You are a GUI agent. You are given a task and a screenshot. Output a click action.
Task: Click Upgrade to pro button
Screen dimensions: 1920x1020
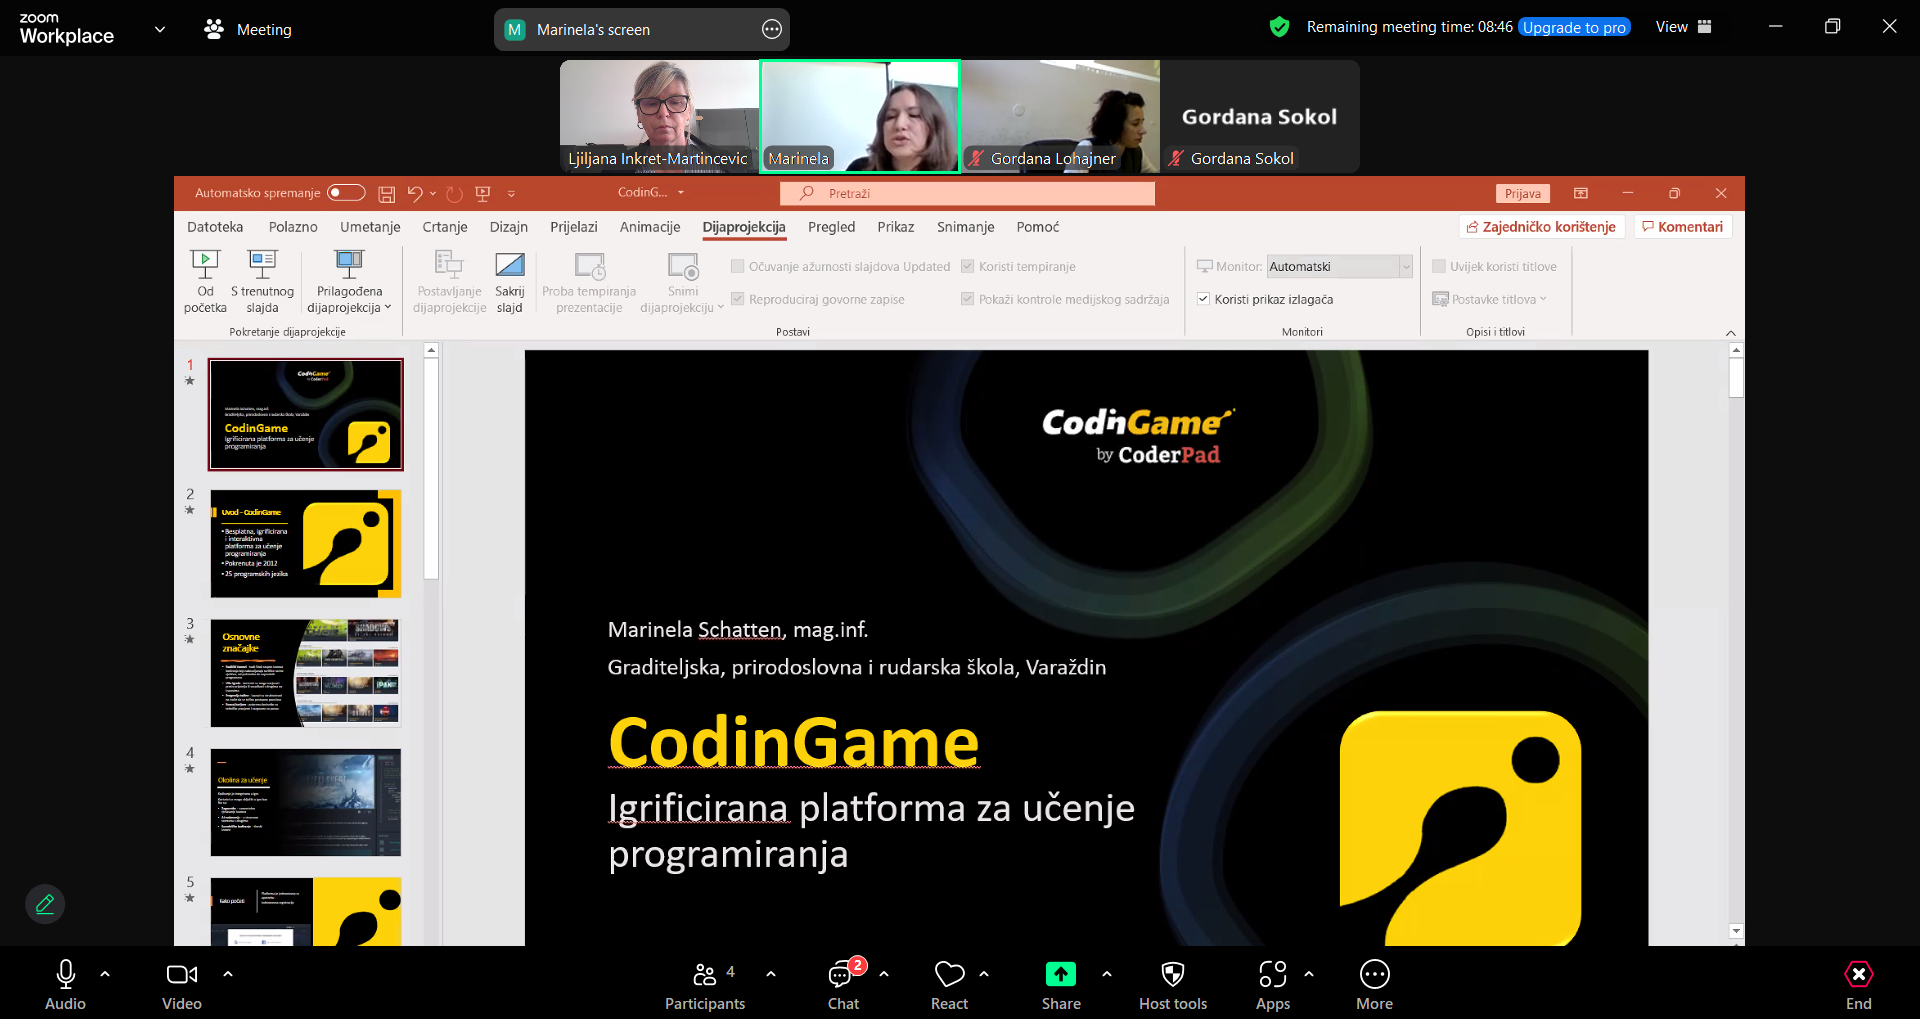pos(1574,27)
